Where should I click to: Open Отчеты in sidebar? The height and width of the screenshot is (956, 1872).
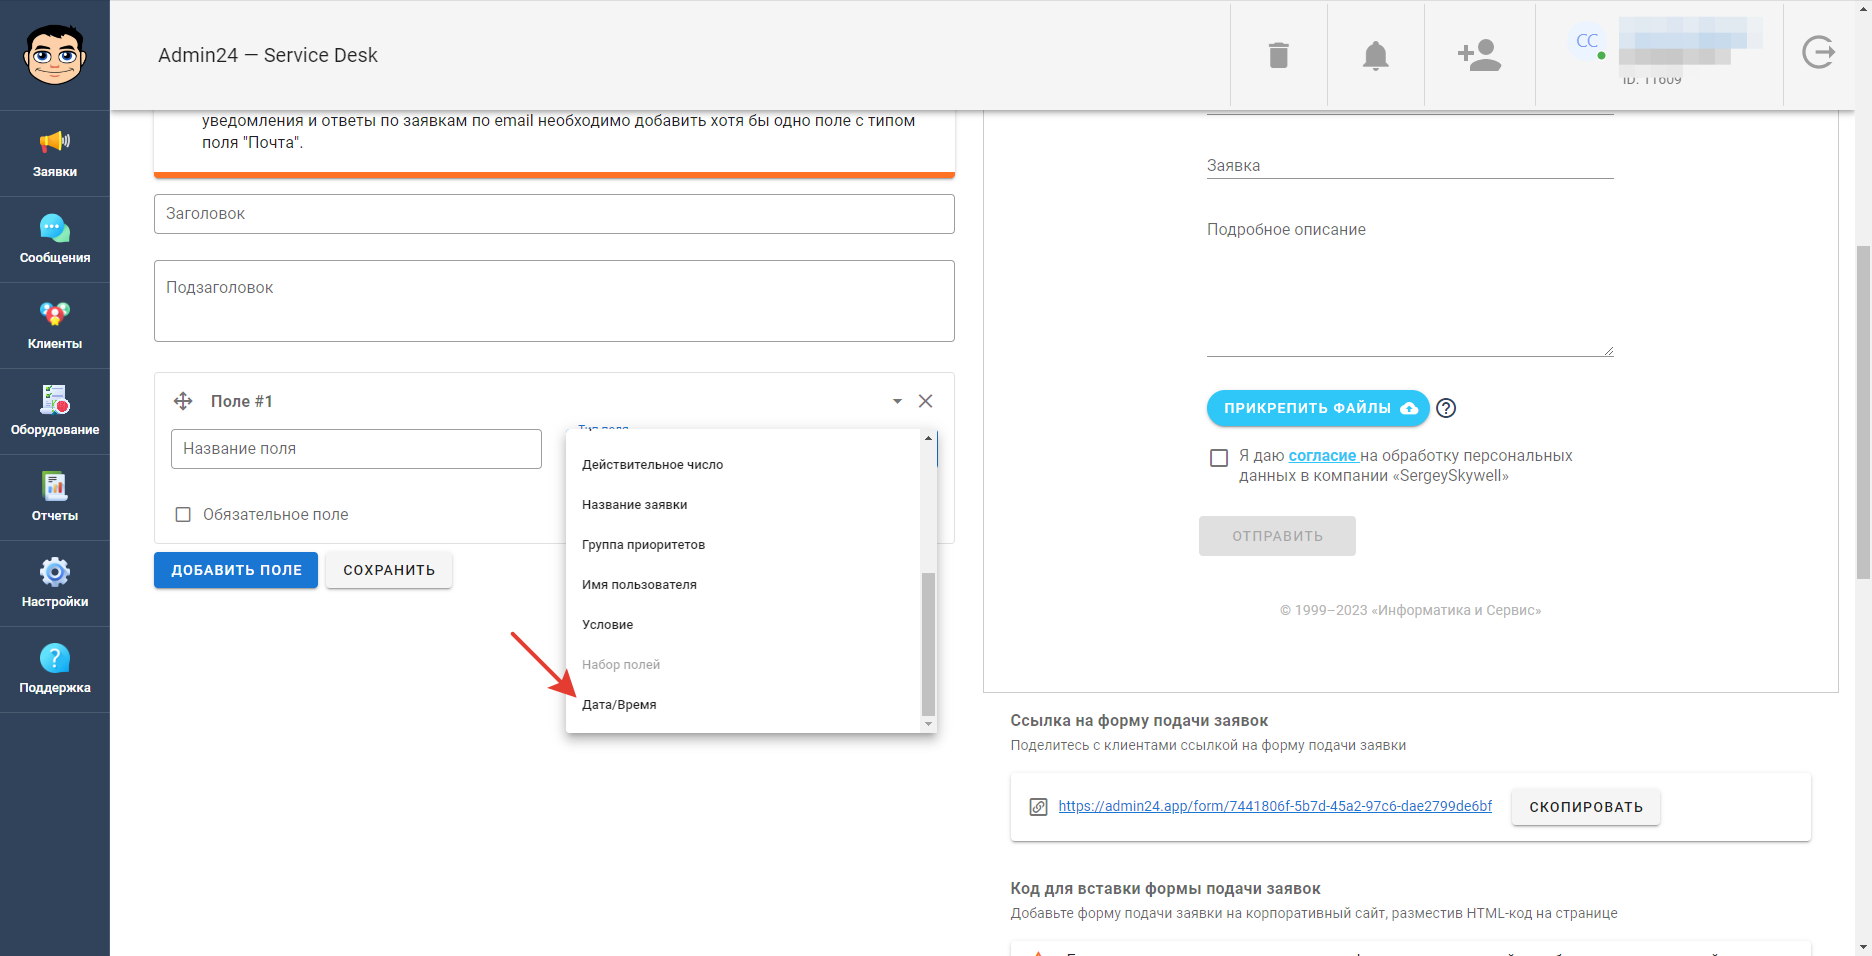click(x=55, y=498)
